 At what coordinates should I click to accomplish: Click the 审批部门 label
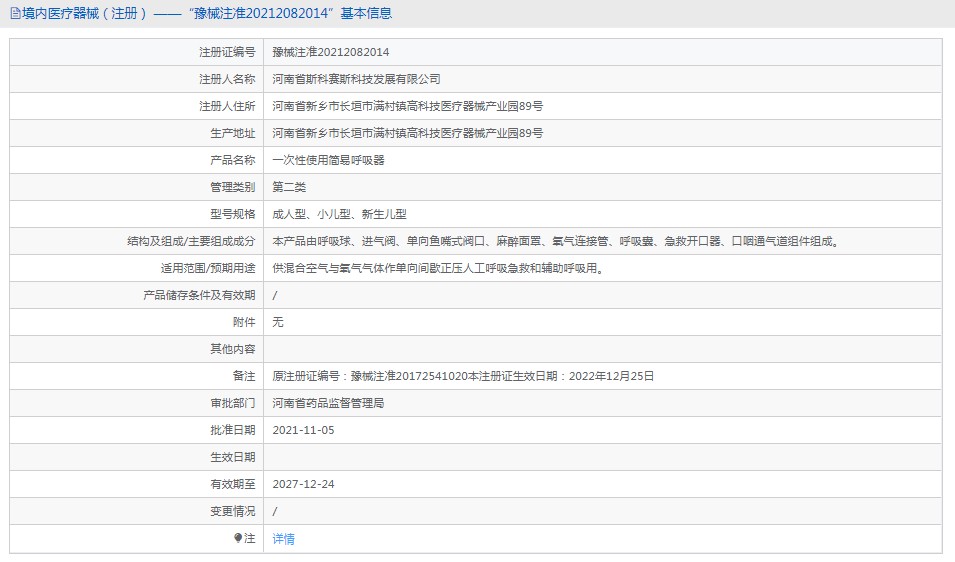[x=233, y=403]
